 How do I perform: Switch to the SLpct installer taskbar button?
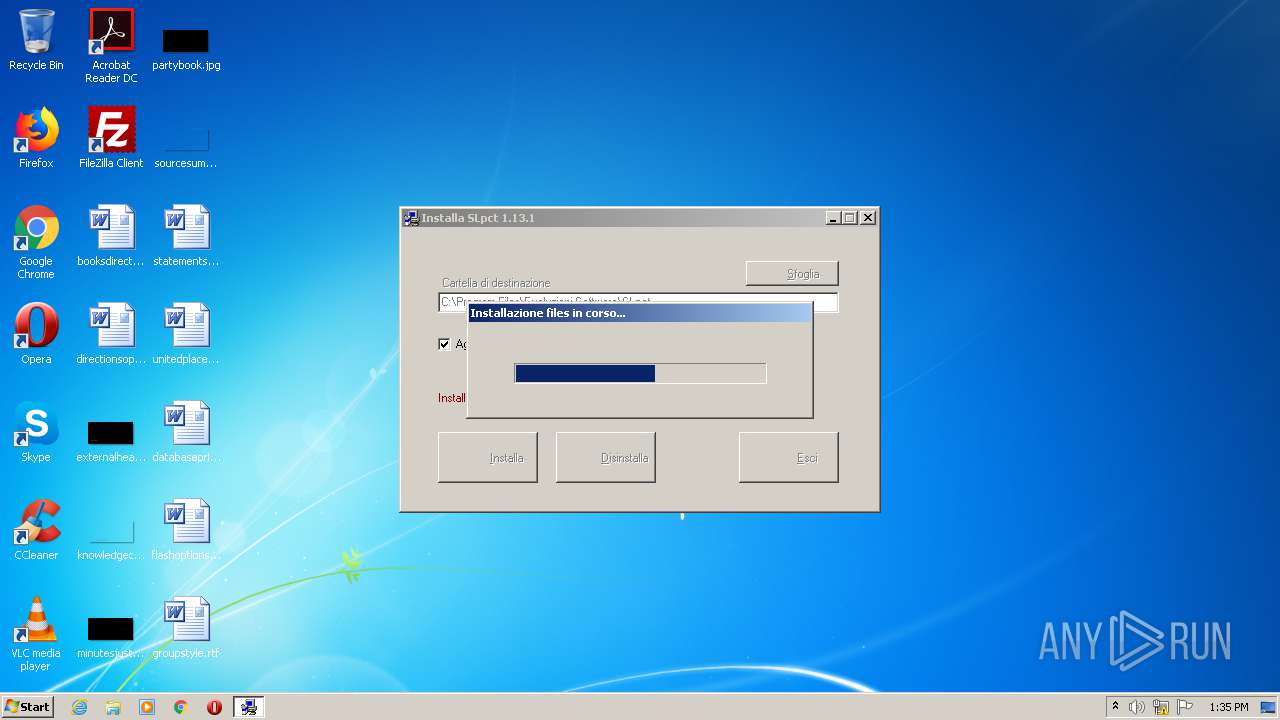[x=248, y=707]
